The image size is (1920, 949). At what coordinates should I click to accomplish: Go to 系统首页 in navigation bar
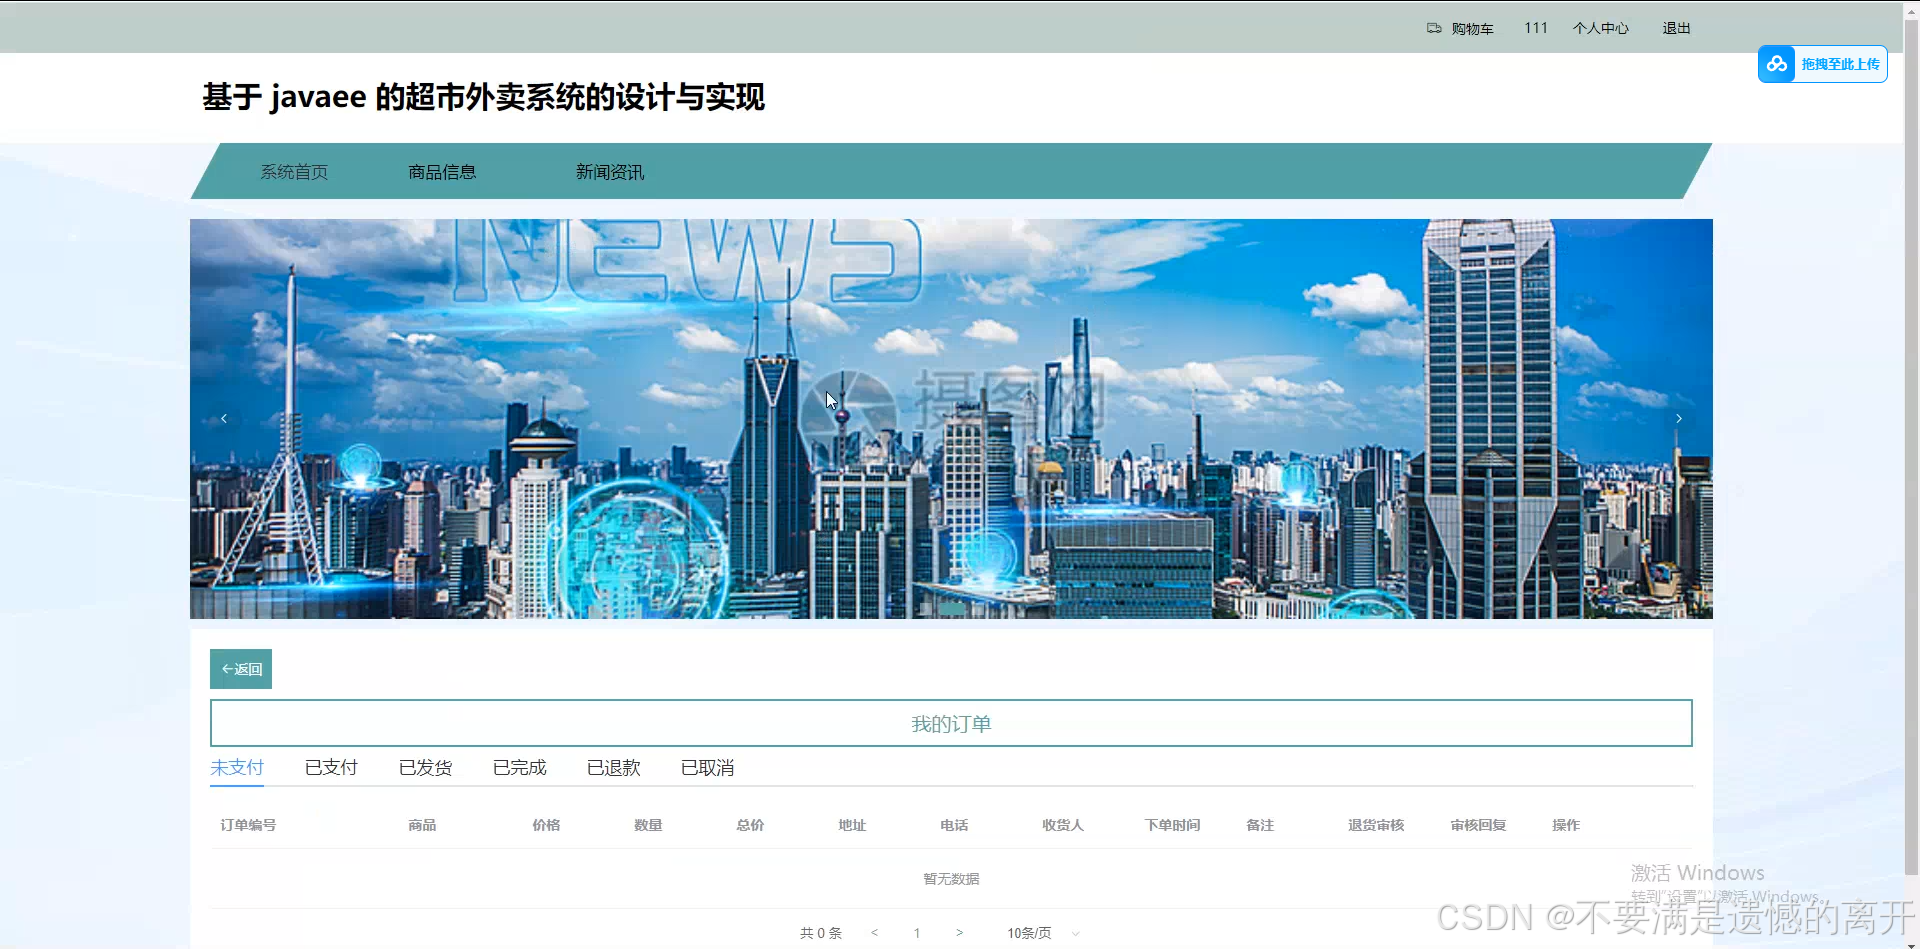tap(294, 172)
